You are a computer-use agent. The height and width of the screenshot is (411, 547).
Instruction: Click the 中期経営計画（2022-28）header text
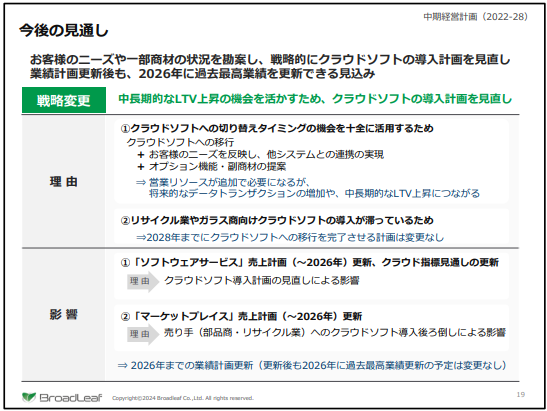(x=475, y=17)
